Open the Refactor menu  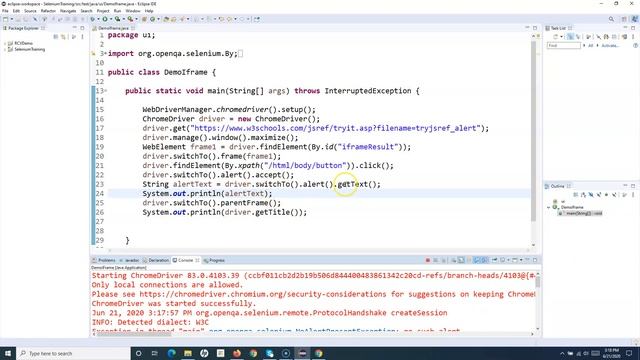tap(48, 11)
